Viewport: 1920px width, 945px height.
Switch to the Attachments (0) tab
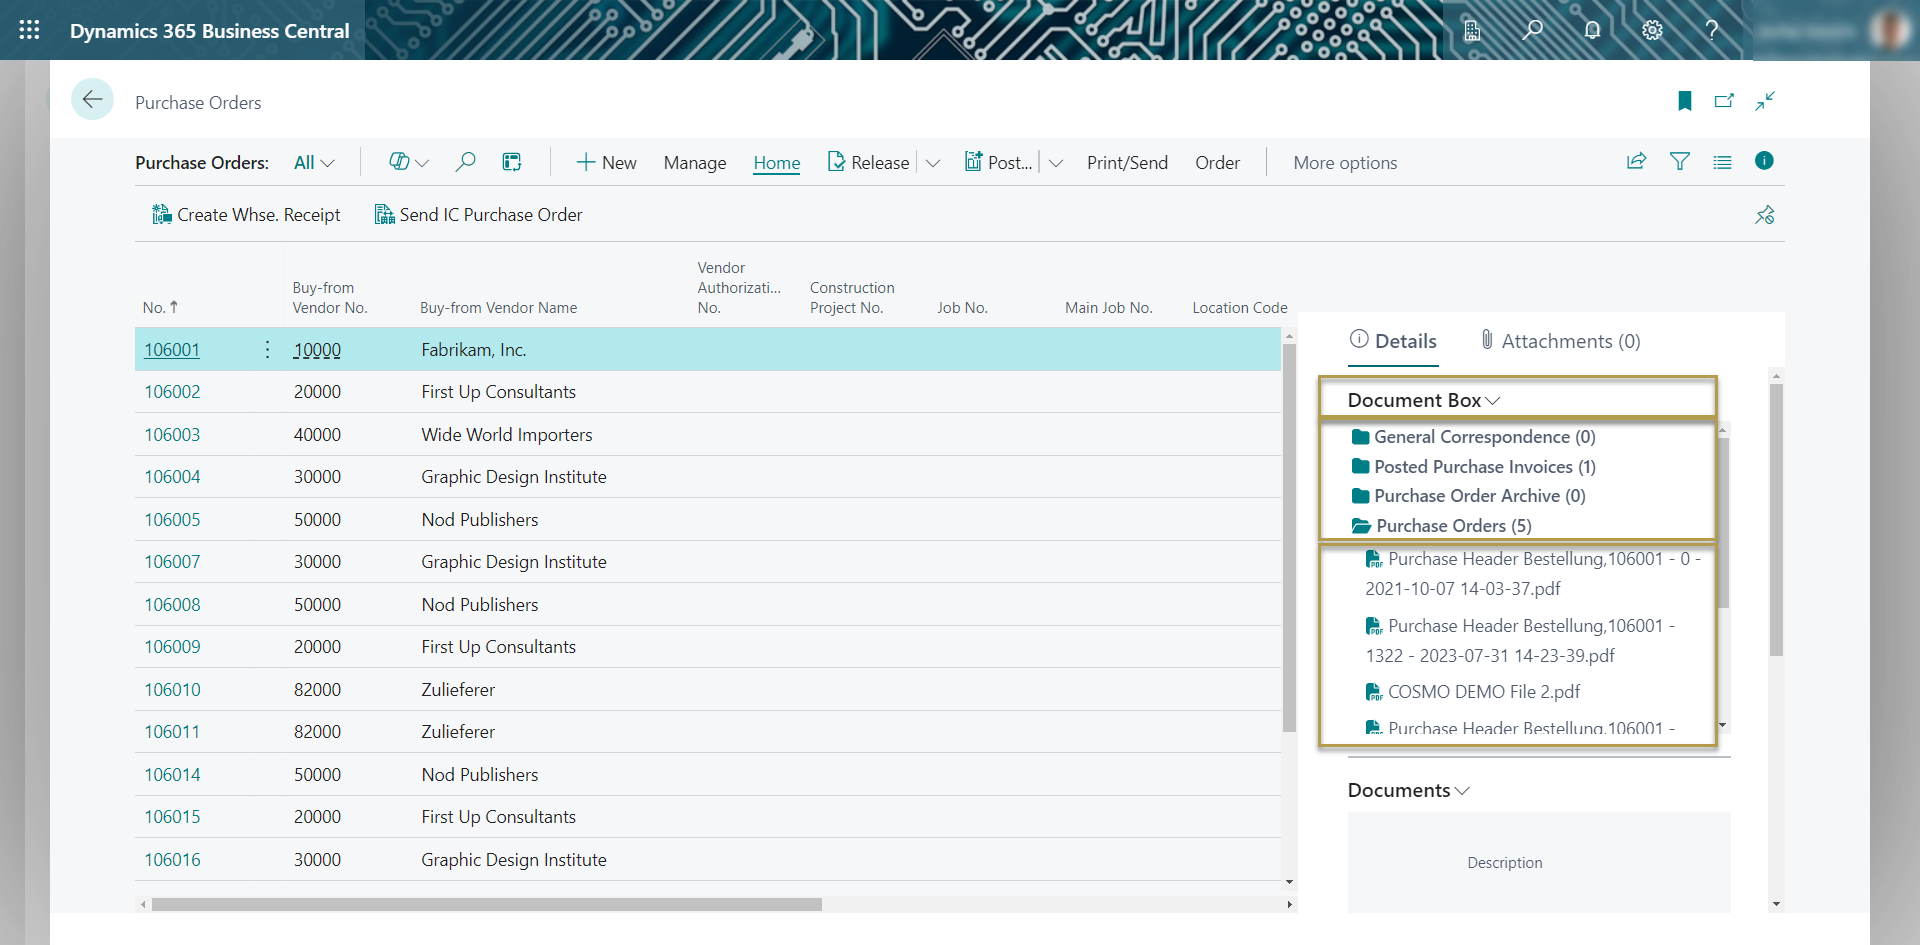click(1560, 341)
